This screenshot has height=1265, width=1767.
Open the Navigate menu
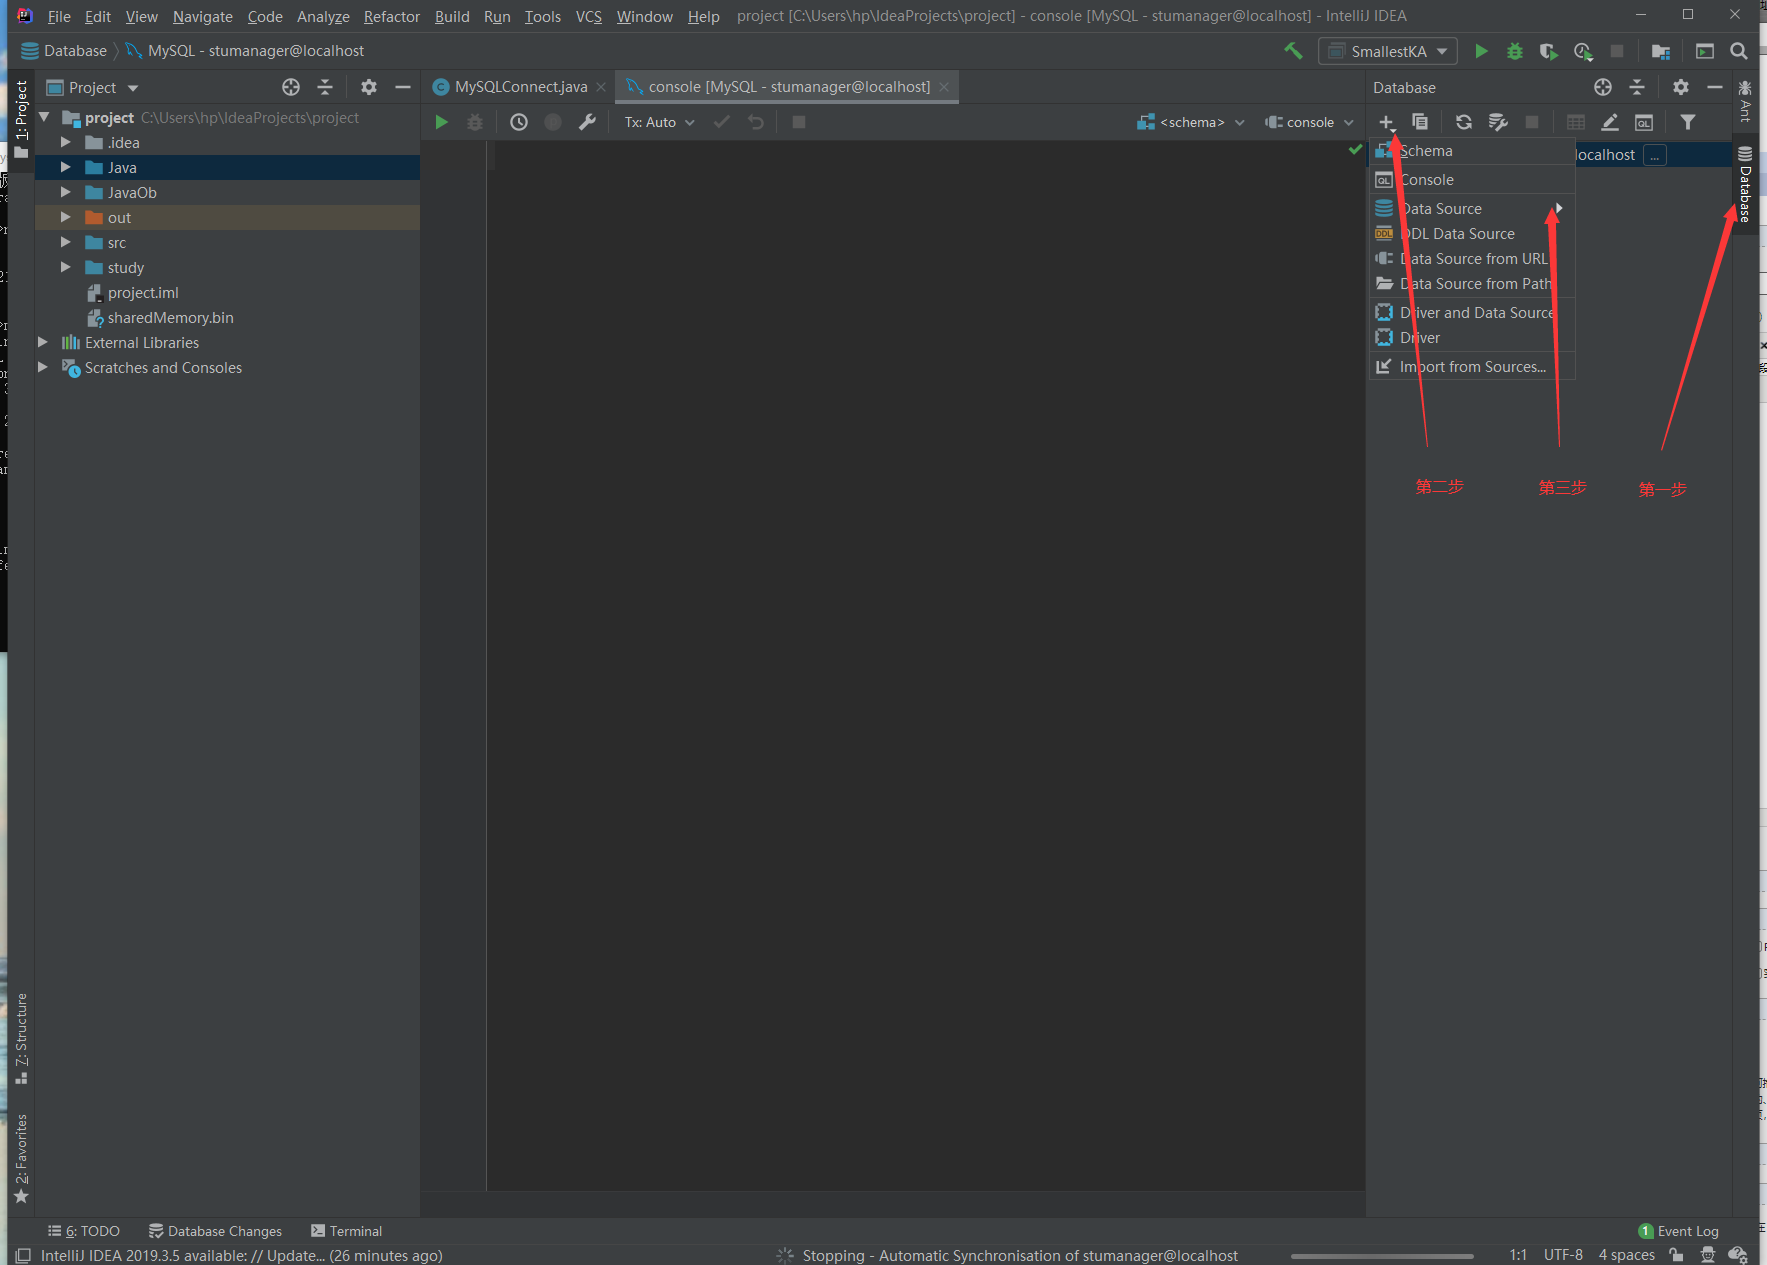pyautogui.click(x=202, y=16)
